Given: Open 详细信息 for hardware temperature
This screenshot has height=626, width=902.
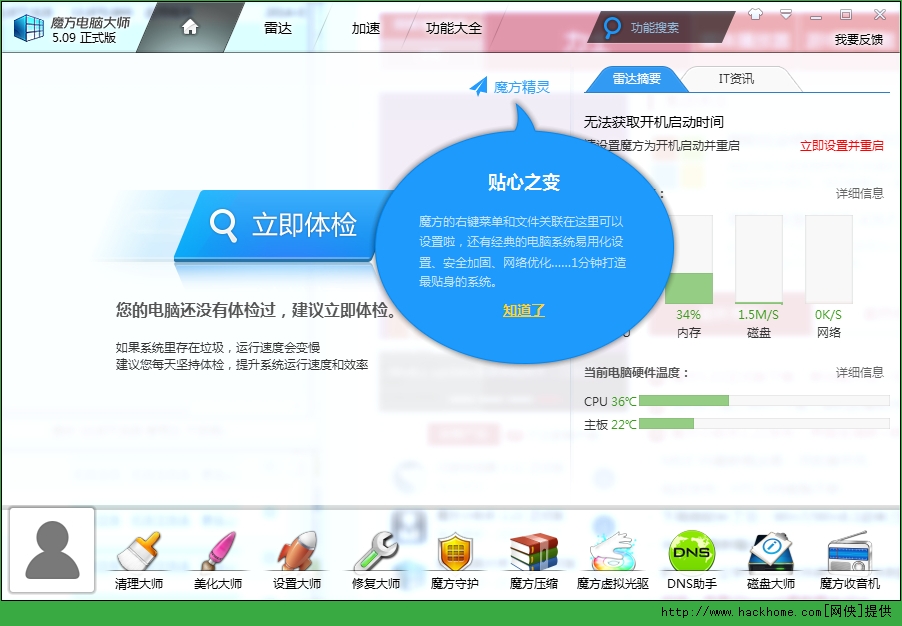Looking at the screenshot, I should tap(859, 372).
